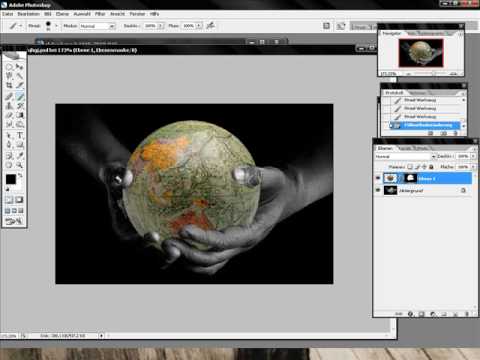
Task: Select the Ebene 1 layer mask thumbnail
Action: pos(410,178)
